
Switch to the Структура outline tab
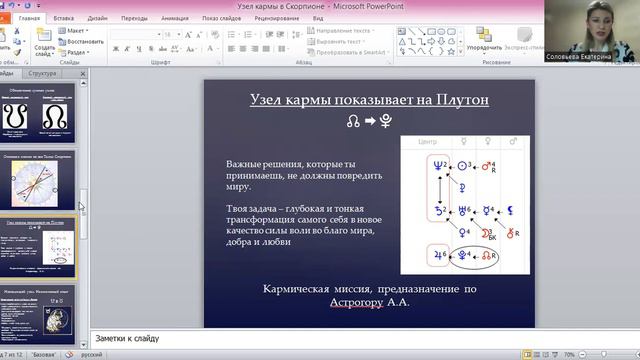coord(42,73)
